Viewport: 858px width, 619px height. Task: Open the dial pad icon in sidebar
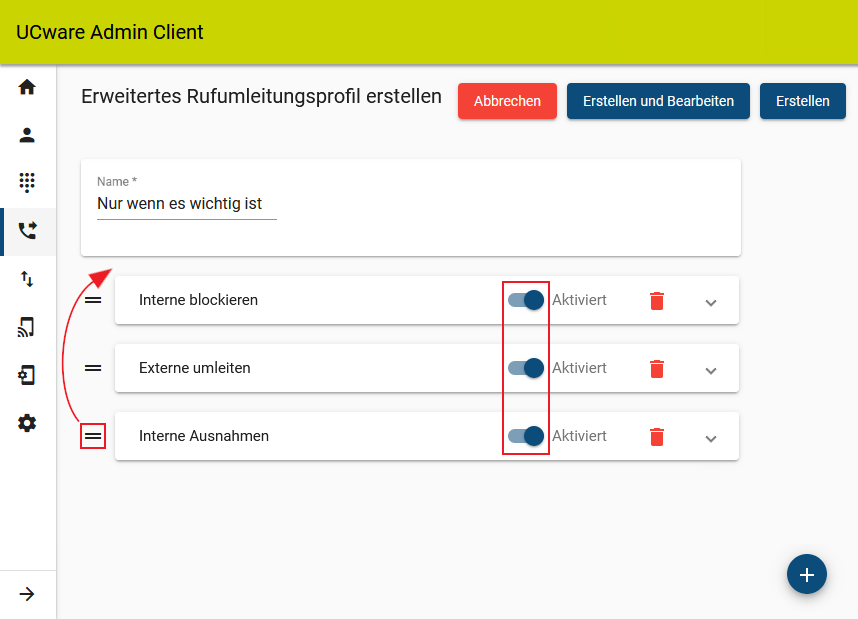(27, 182)
